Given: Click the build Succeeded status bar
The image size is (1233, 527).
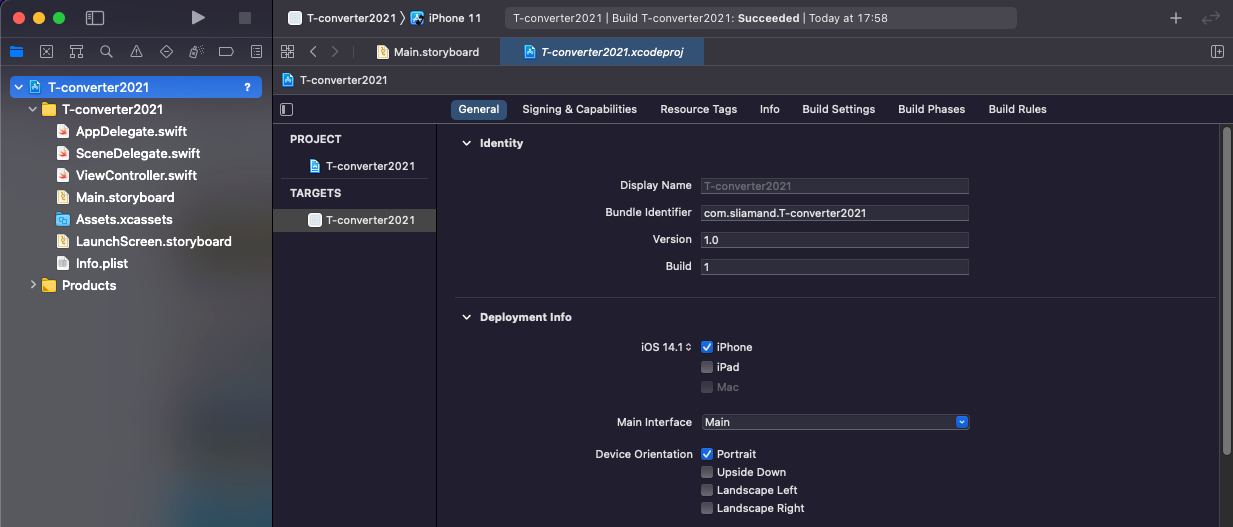Looking at the screenshot, I should click(760, 18).
